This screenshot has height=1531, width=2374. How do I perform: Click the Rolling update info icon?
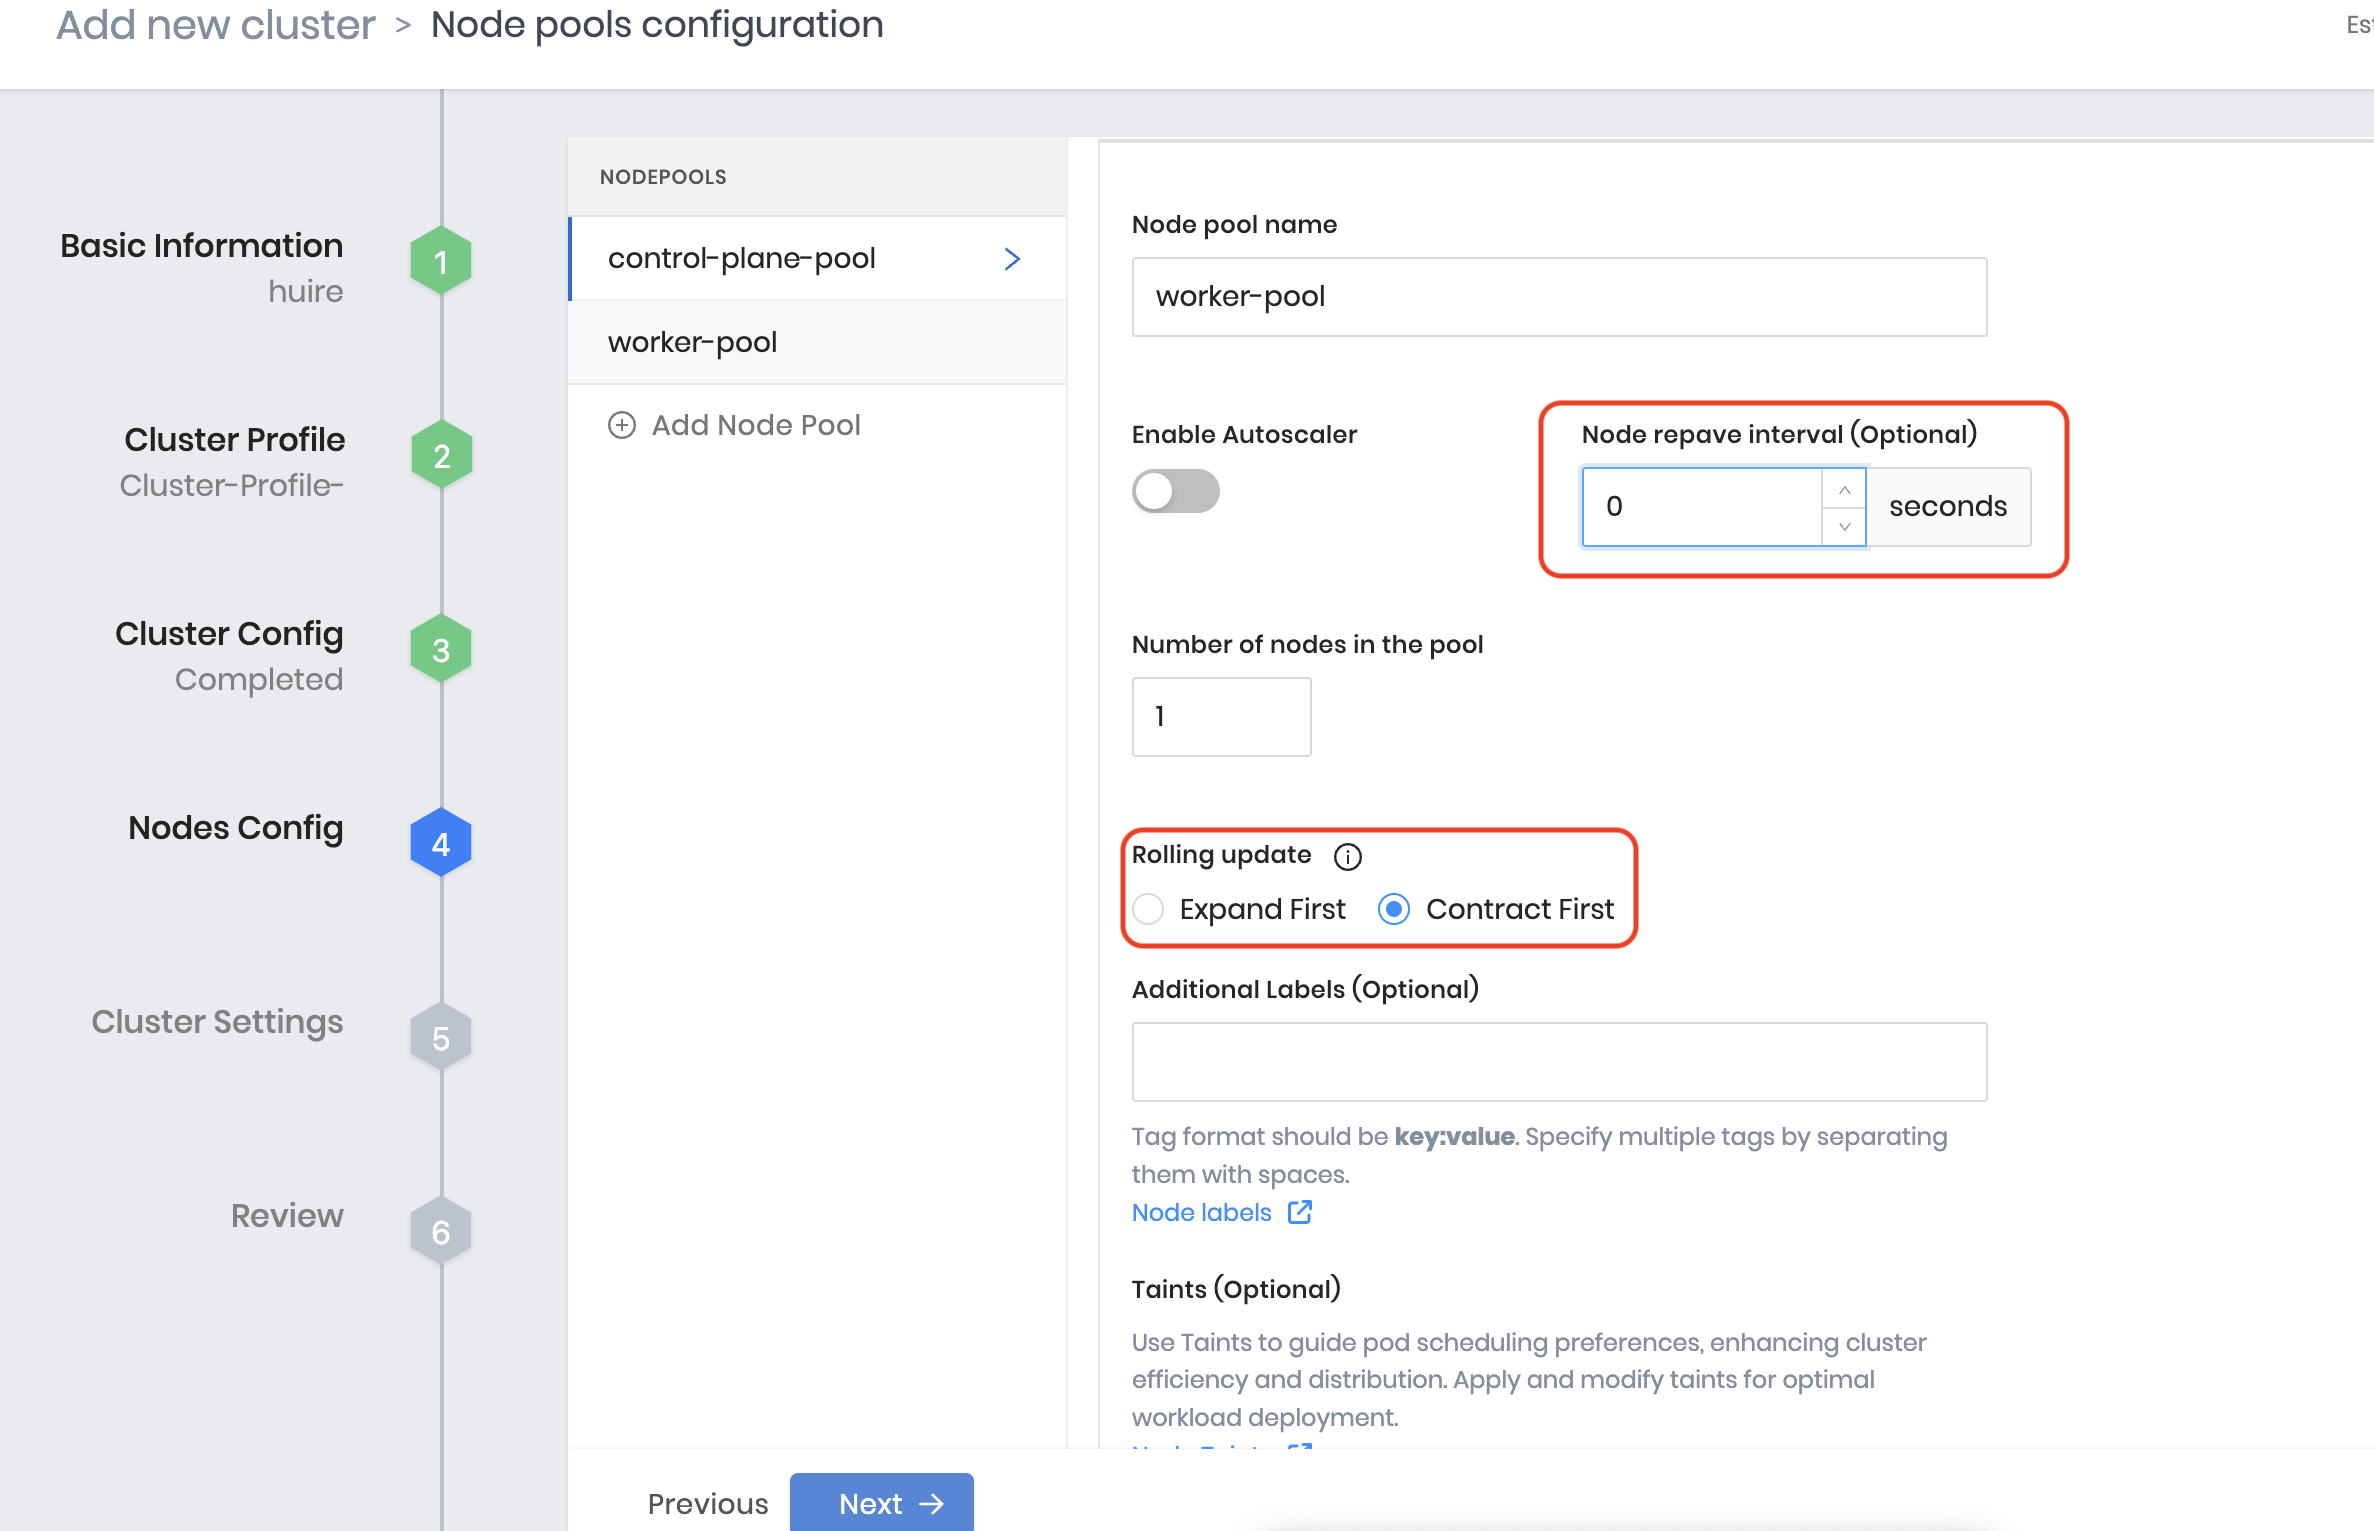click(1348, 856)
